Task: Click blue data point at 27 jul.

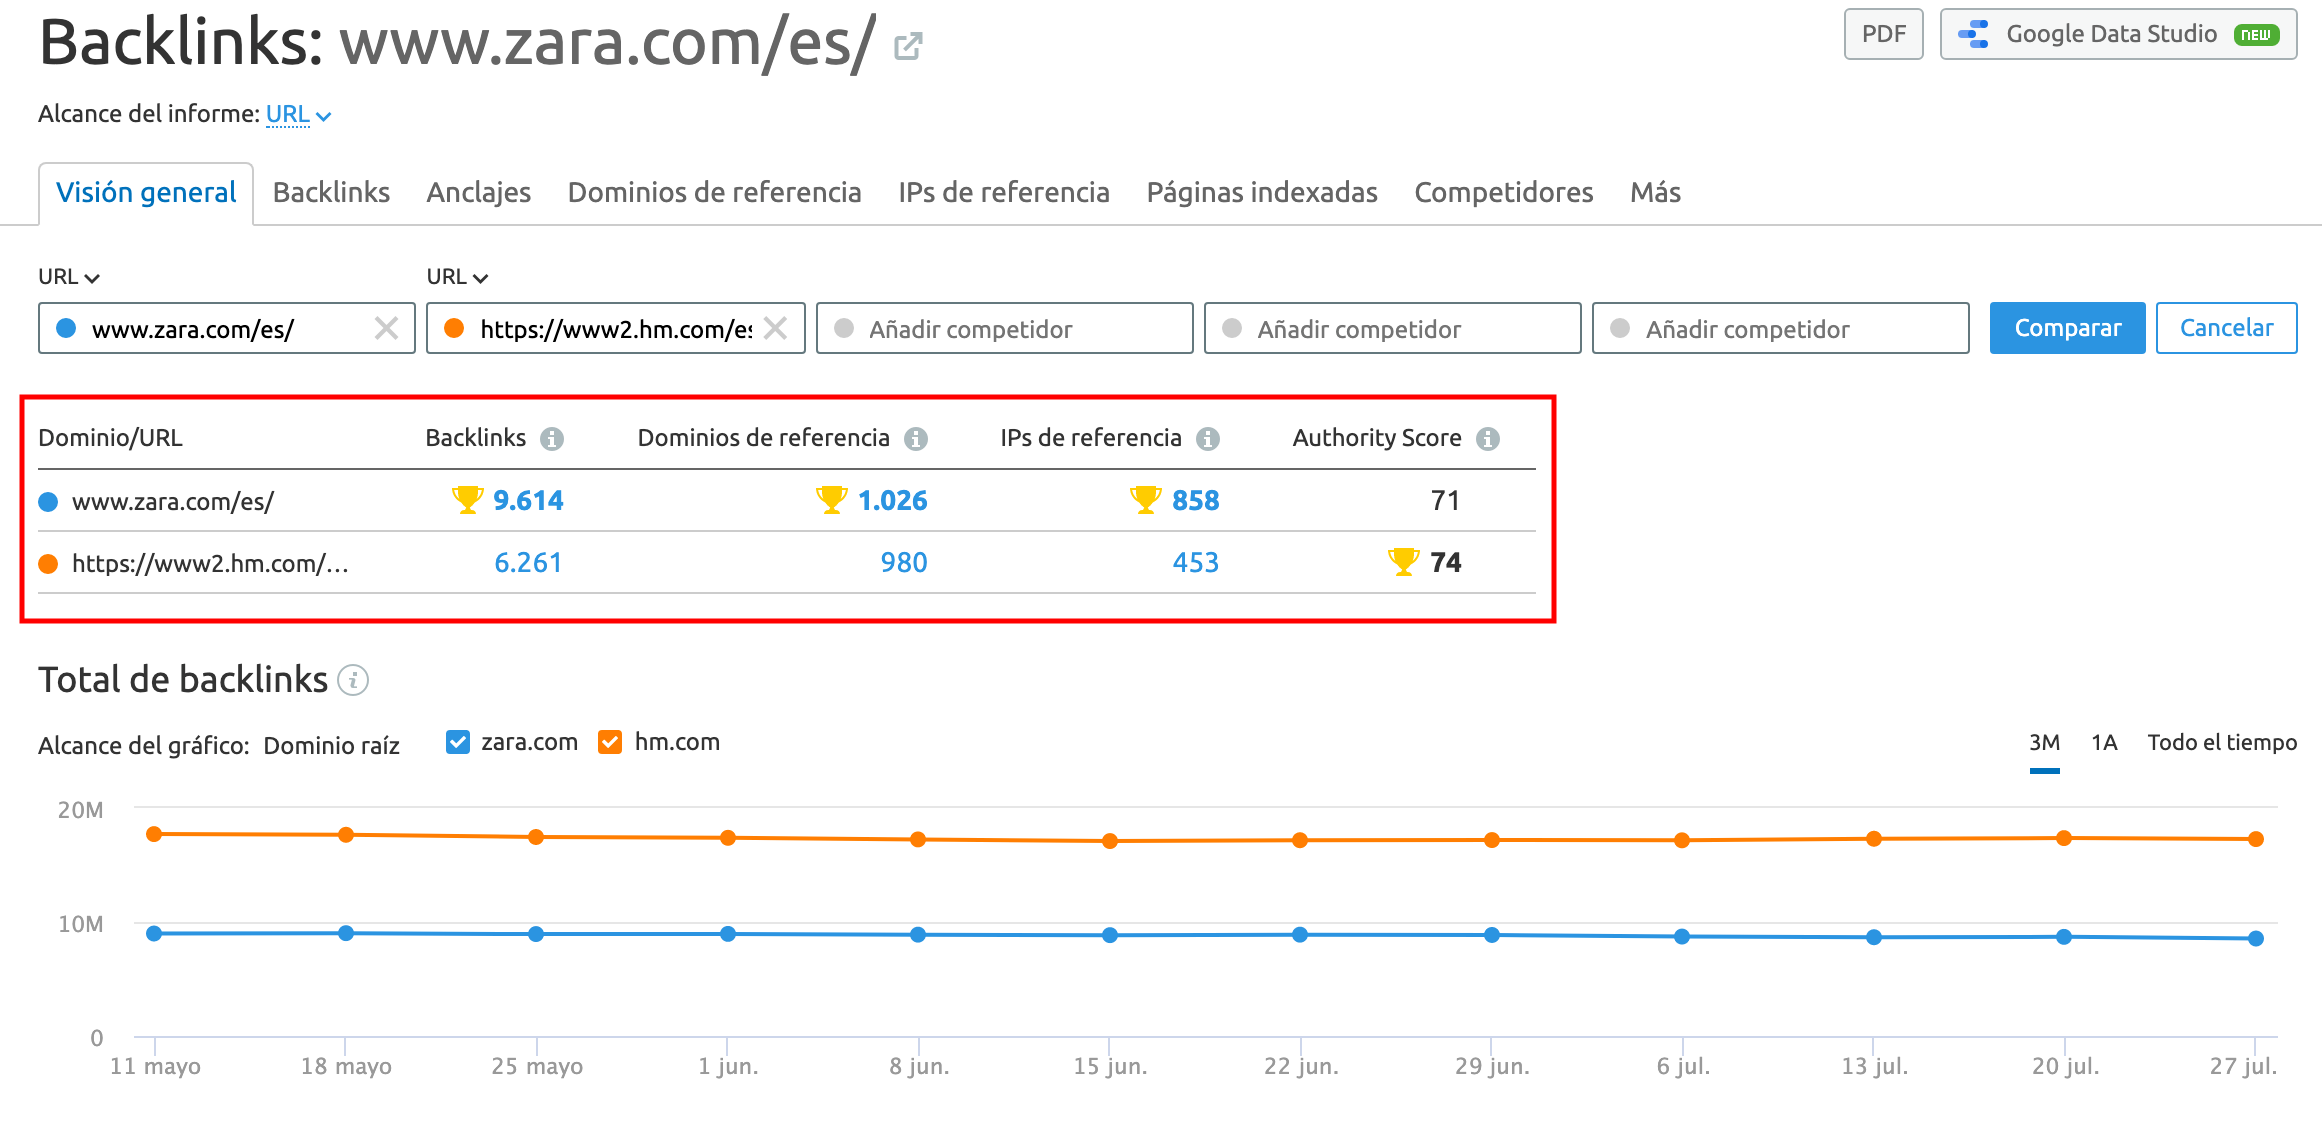Action: pyautogui.click(x=2256, y=938)
